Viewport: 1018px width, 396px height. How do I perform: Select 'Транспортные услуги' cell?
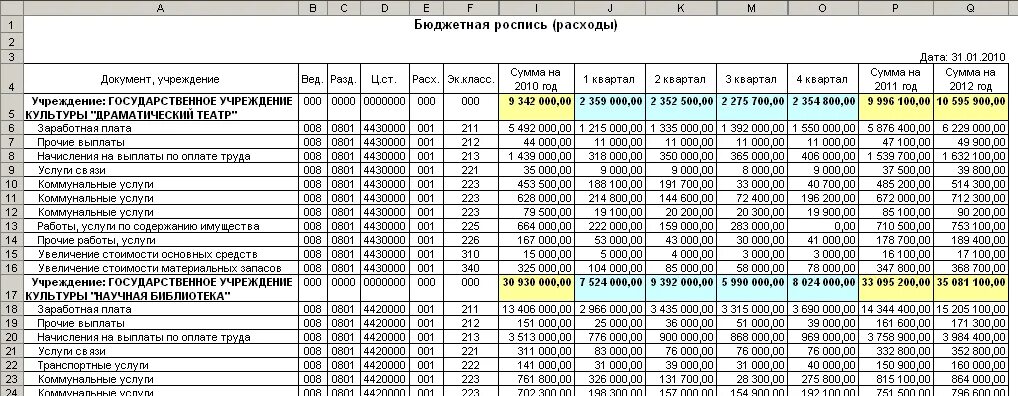click(161, 365)
